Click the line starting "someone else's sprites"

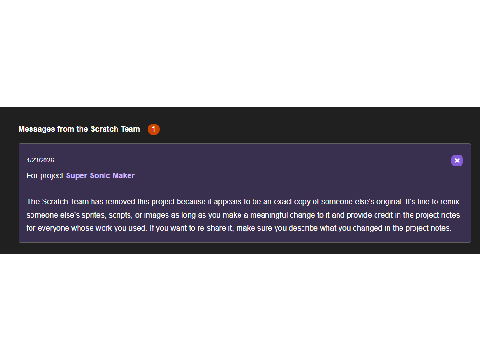243,215
